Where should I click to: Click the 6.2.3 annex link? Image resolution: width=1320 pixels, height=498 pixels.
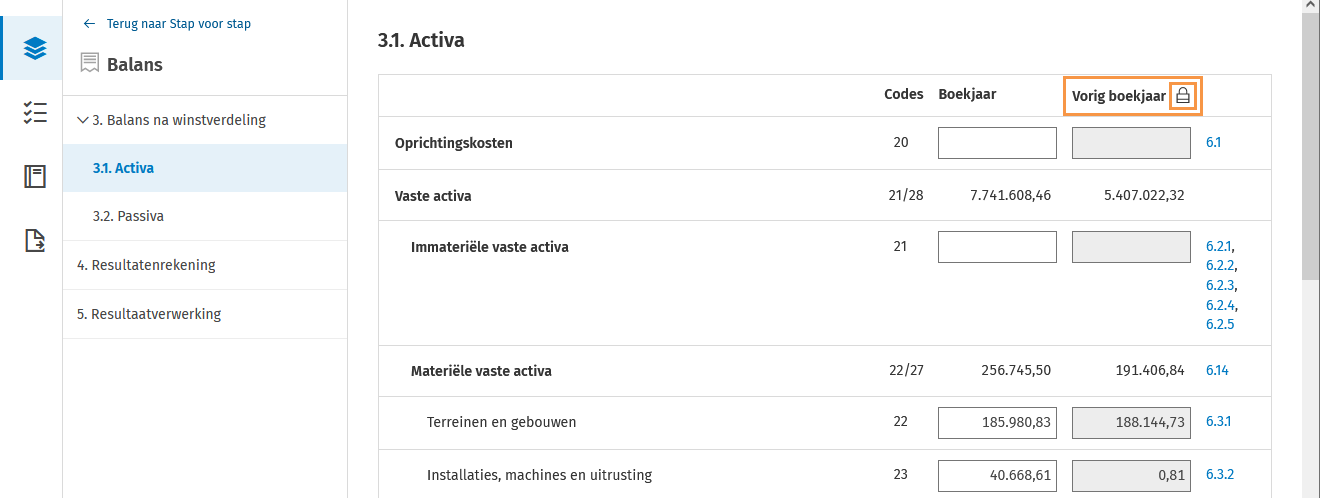[1220, 285]
